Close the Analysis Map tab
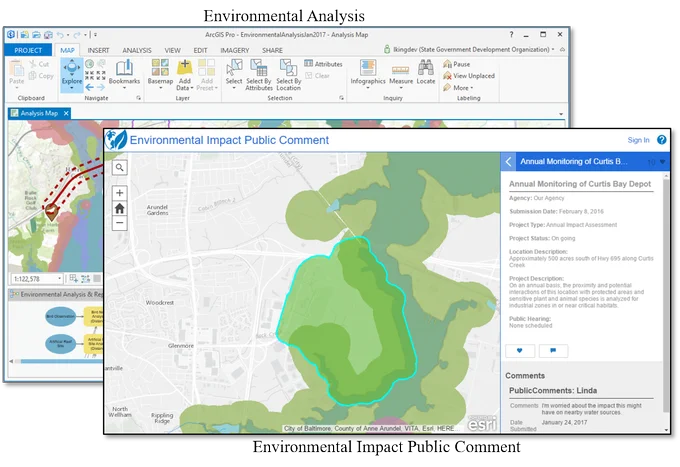 click(x=66, y=113)
